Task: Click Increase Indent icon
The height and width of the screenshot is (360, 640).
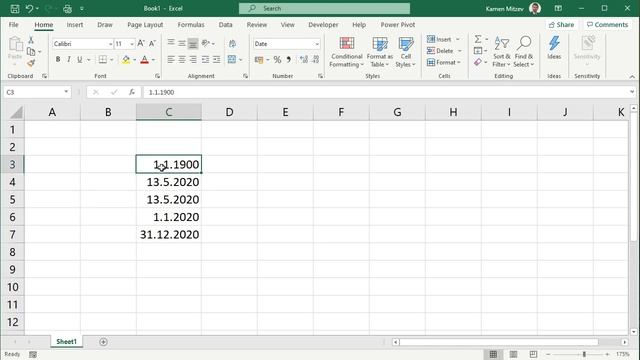Action: click(x=216, y=60)
